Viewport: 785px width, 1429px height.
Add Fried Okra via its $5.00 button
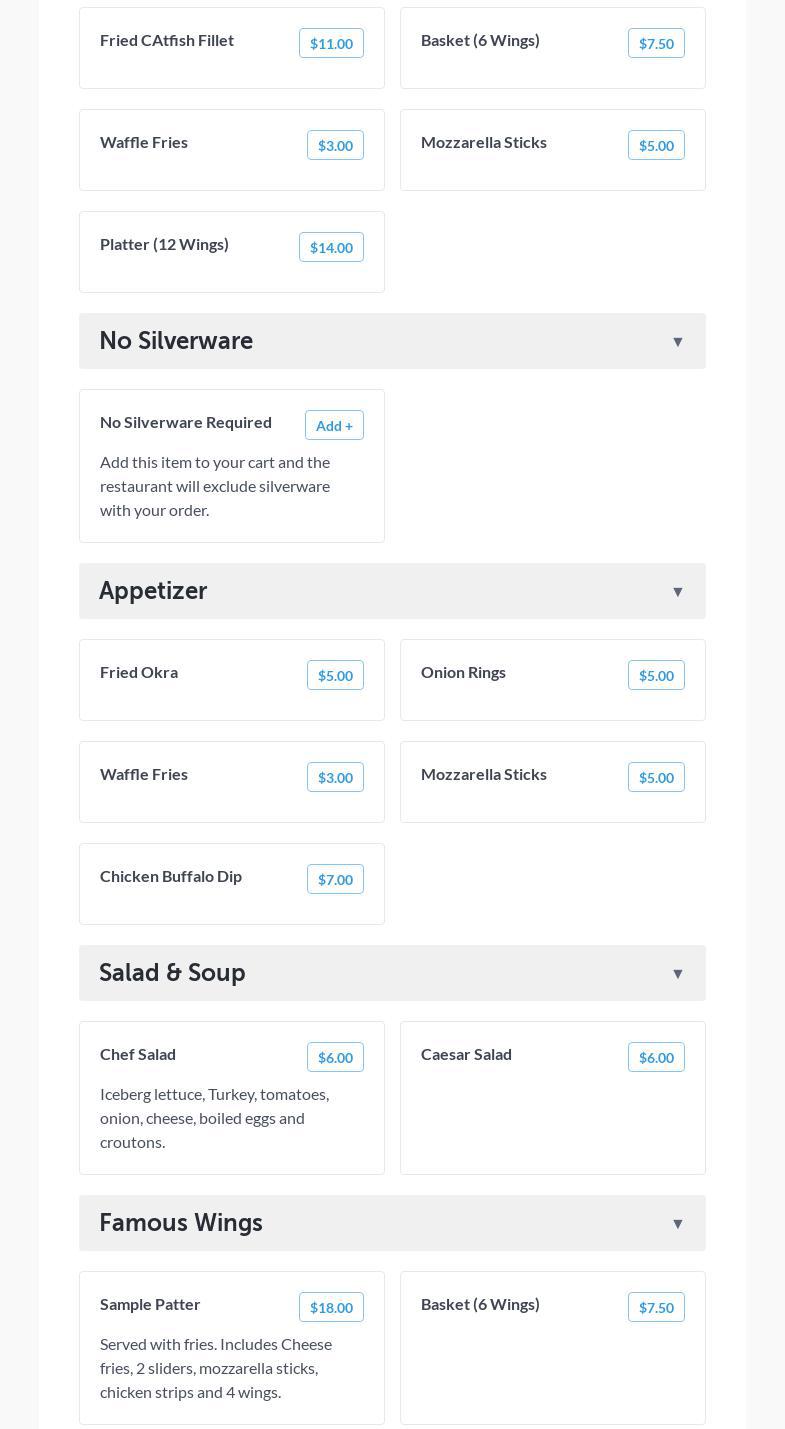335,675
